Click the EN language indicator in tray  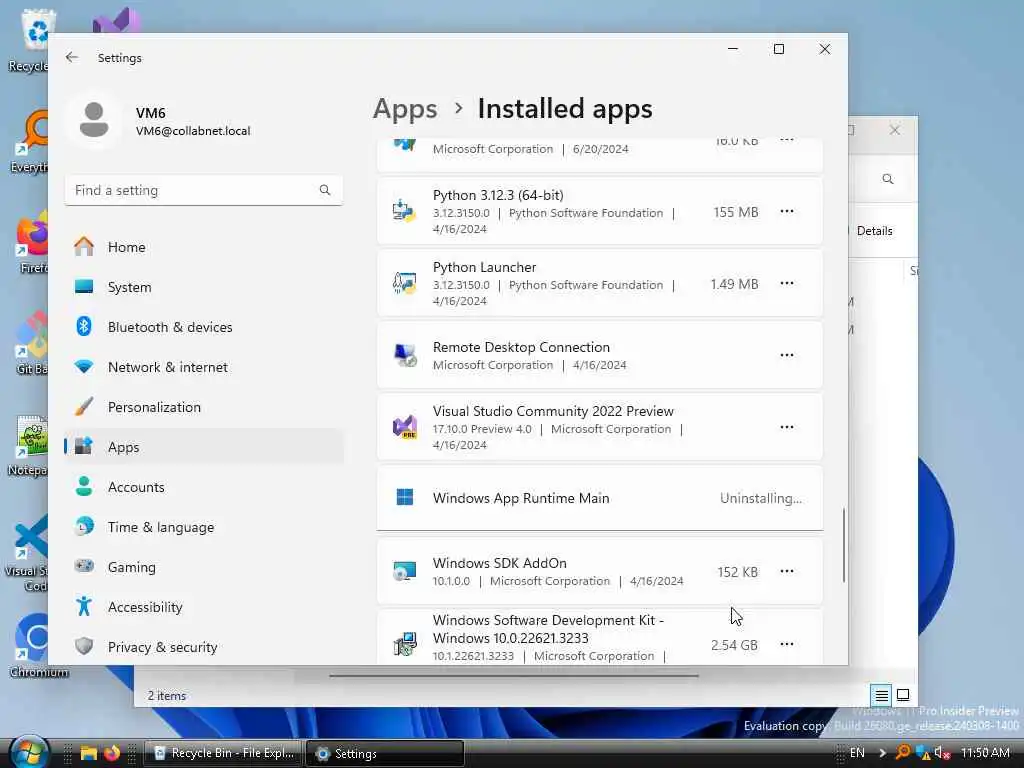point(857,753)
